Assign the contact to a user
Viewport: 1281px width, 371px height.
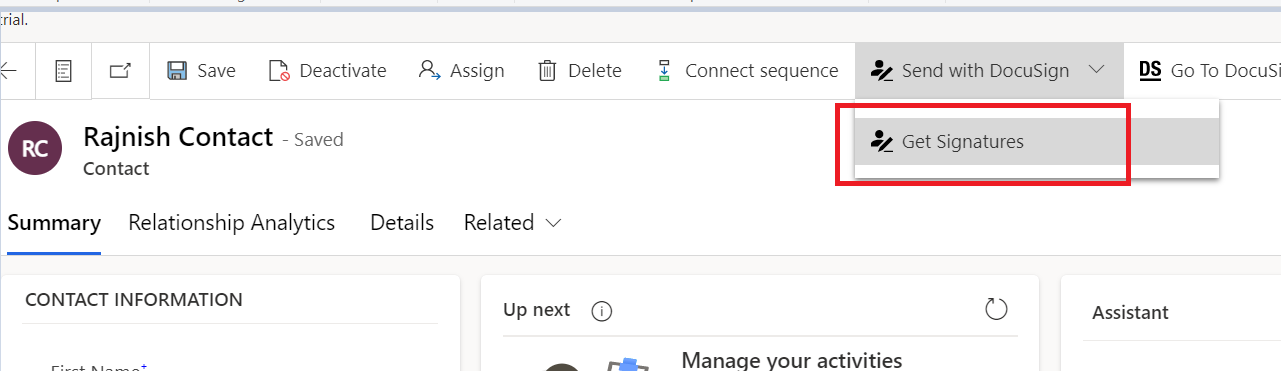pos(461,71)
